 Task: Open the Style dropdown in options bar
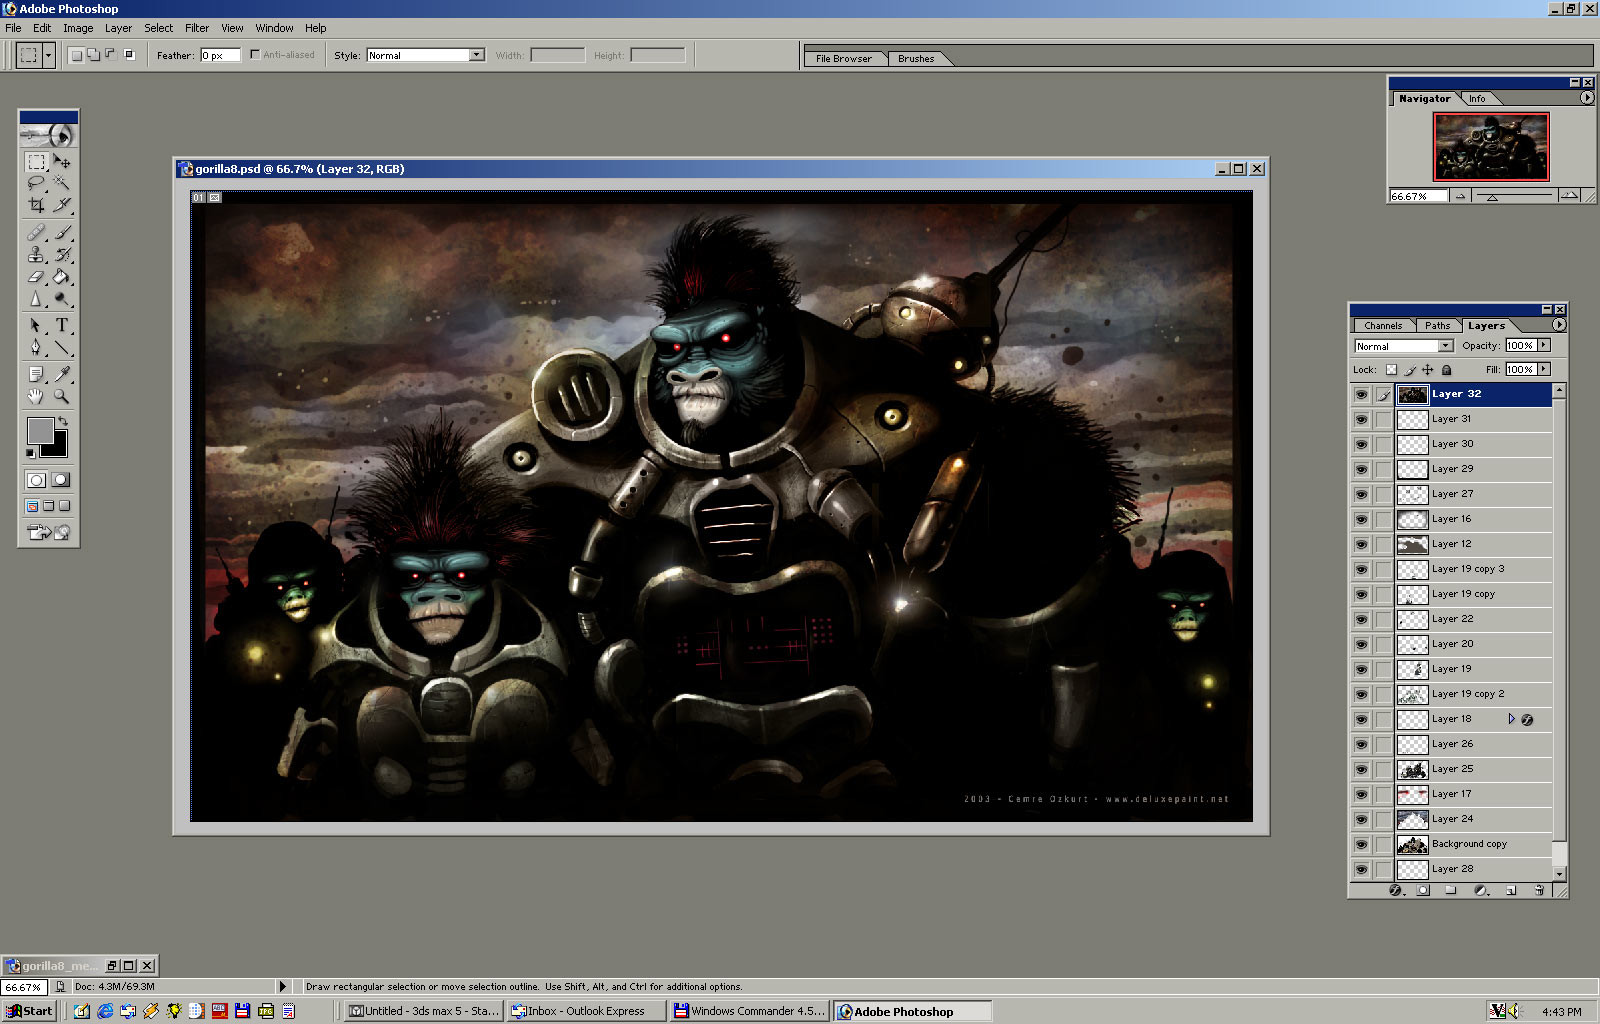tap(477, 55)
